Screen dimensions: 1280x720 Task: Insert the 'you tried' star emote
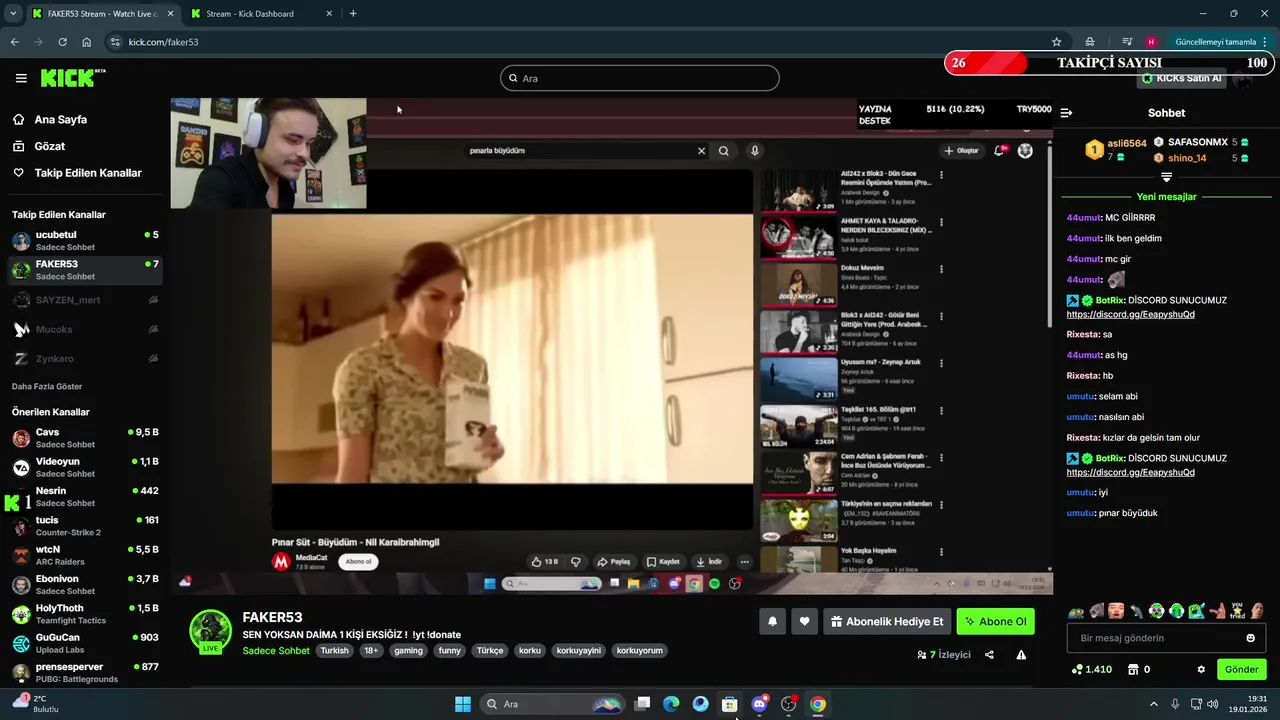pyautogui.click(x=1237, y=611)
